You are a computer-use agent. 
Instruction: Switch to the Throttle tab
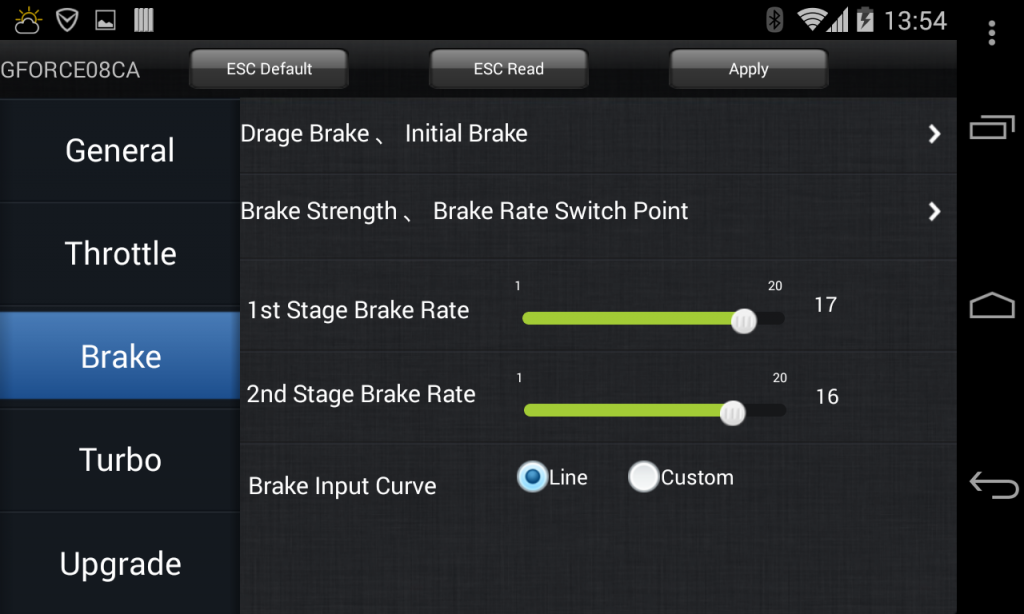[x=120, y=253]
